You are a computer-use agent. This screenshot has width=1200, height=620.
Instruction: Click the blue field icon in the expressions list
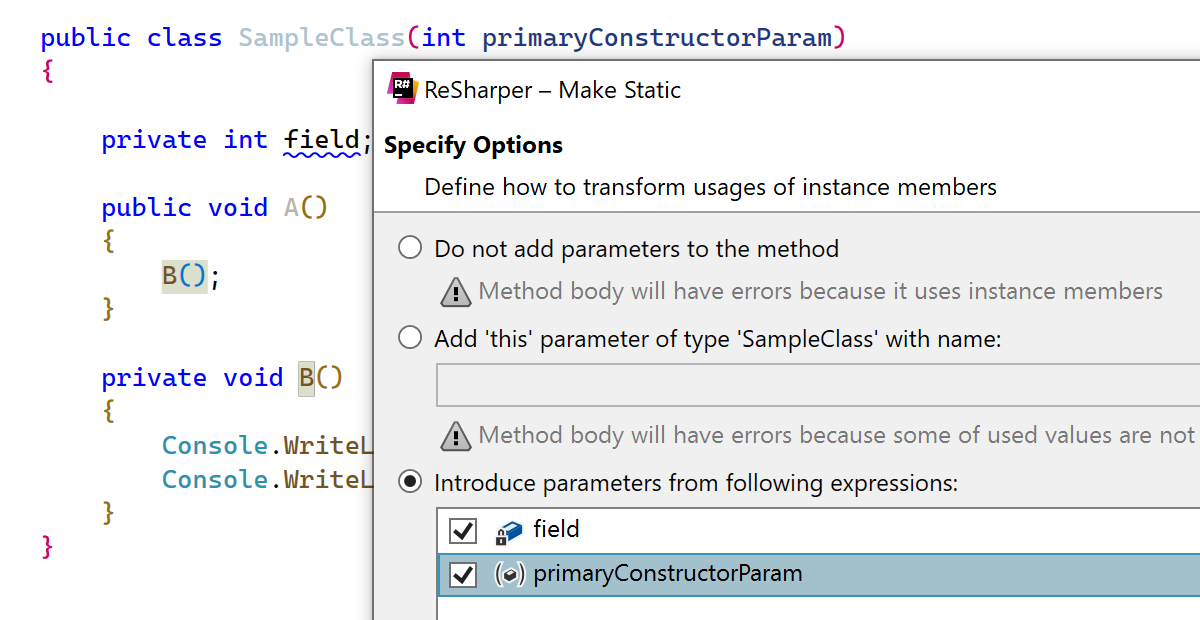[509, 531]
